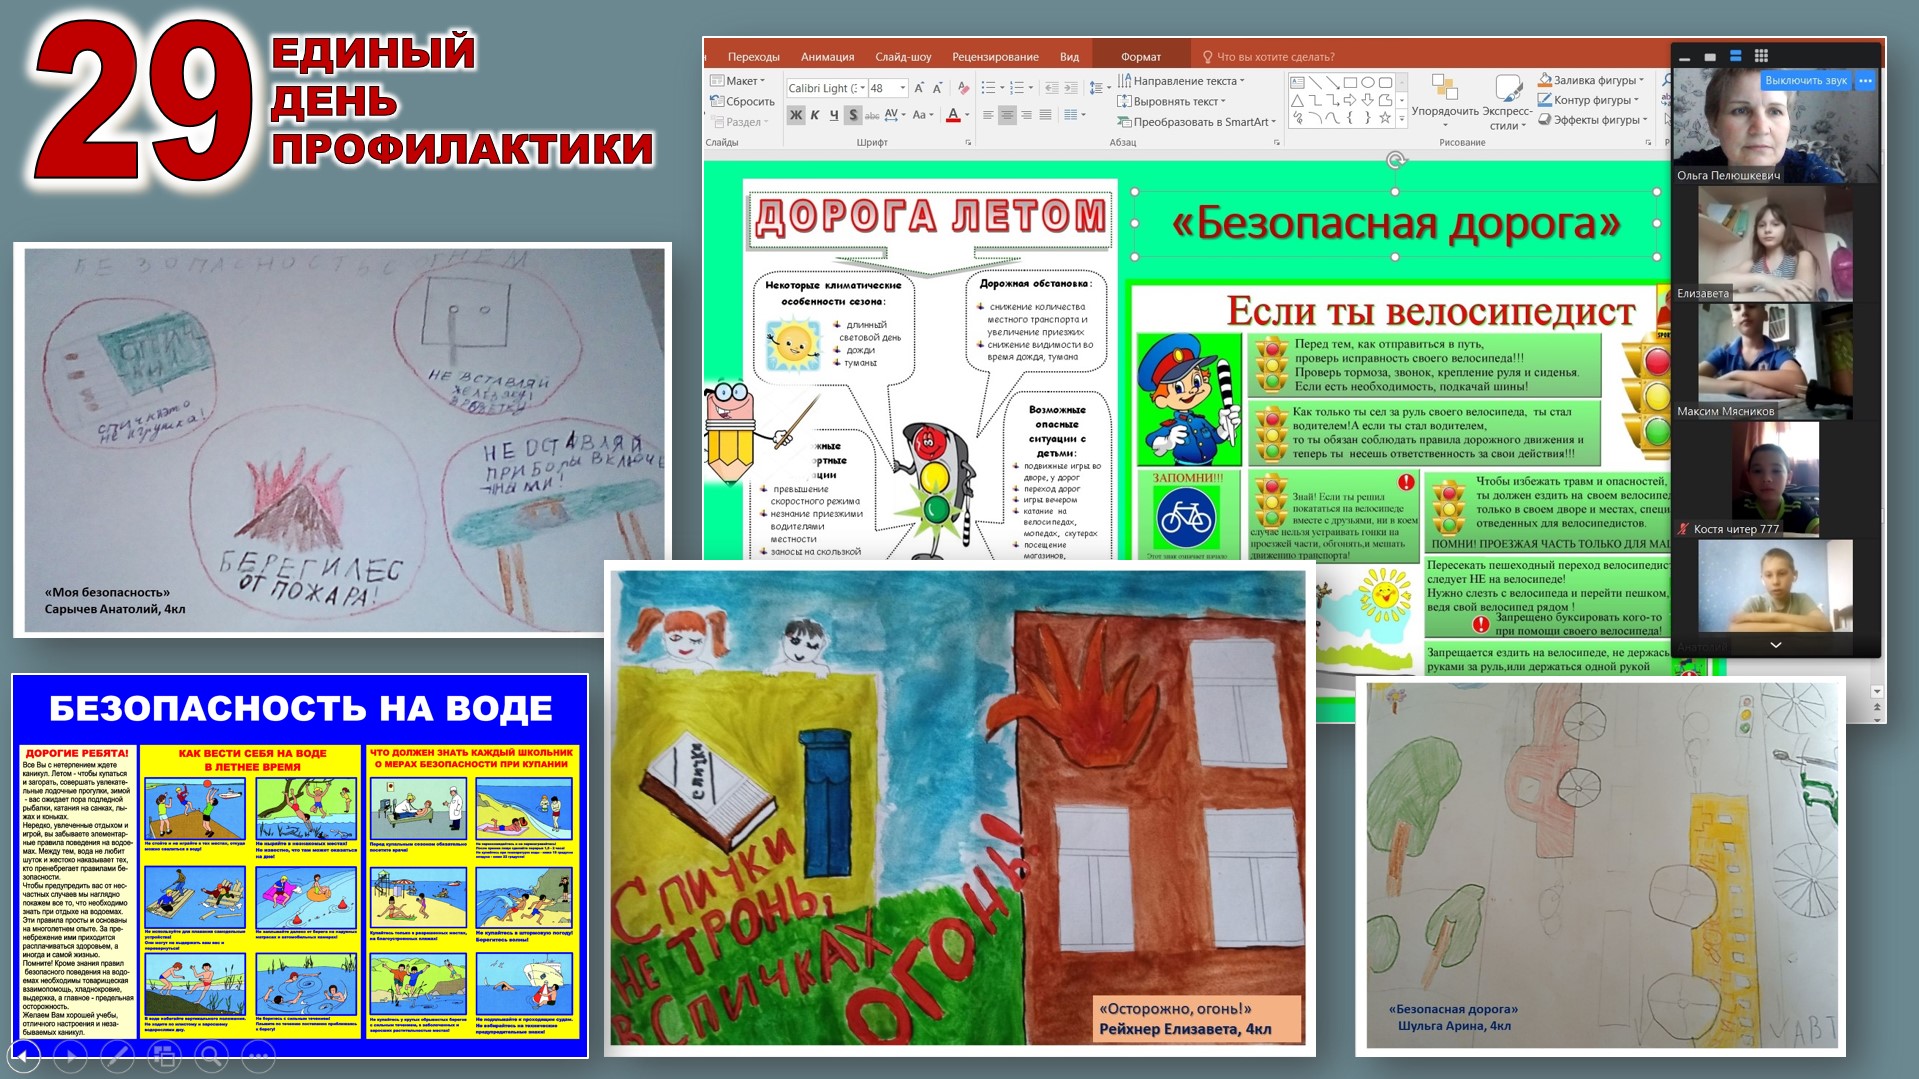Toggle bold (Ж) formatting

[x=796, y=115]
